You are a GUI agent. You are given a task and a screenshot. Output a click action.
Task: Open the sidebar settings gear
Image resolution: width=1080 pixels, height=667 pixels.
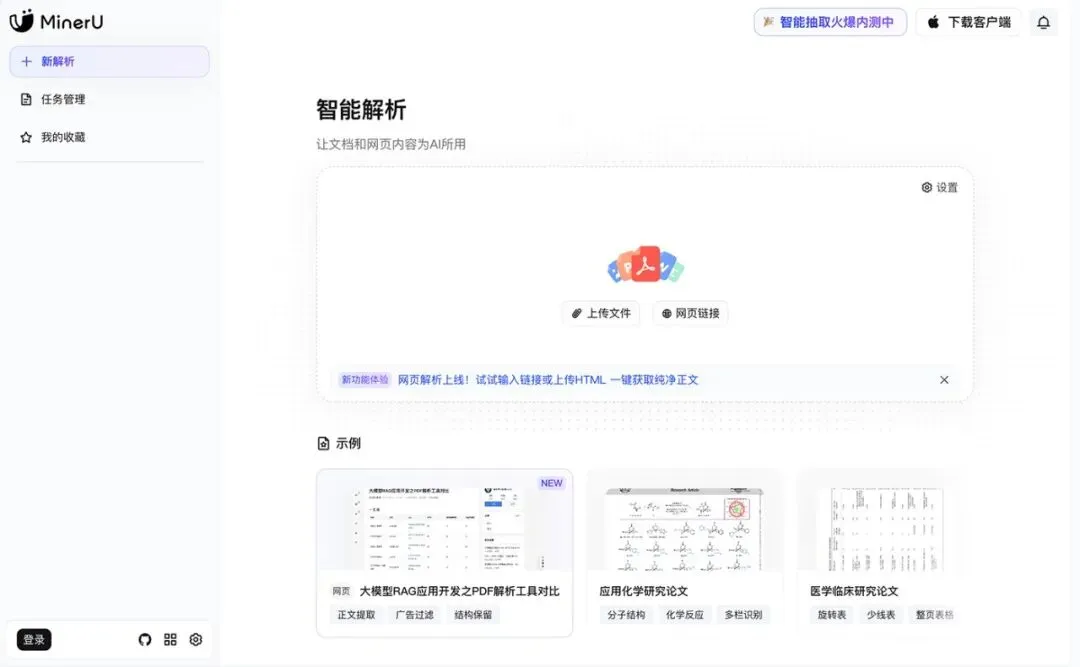[196, 639]
